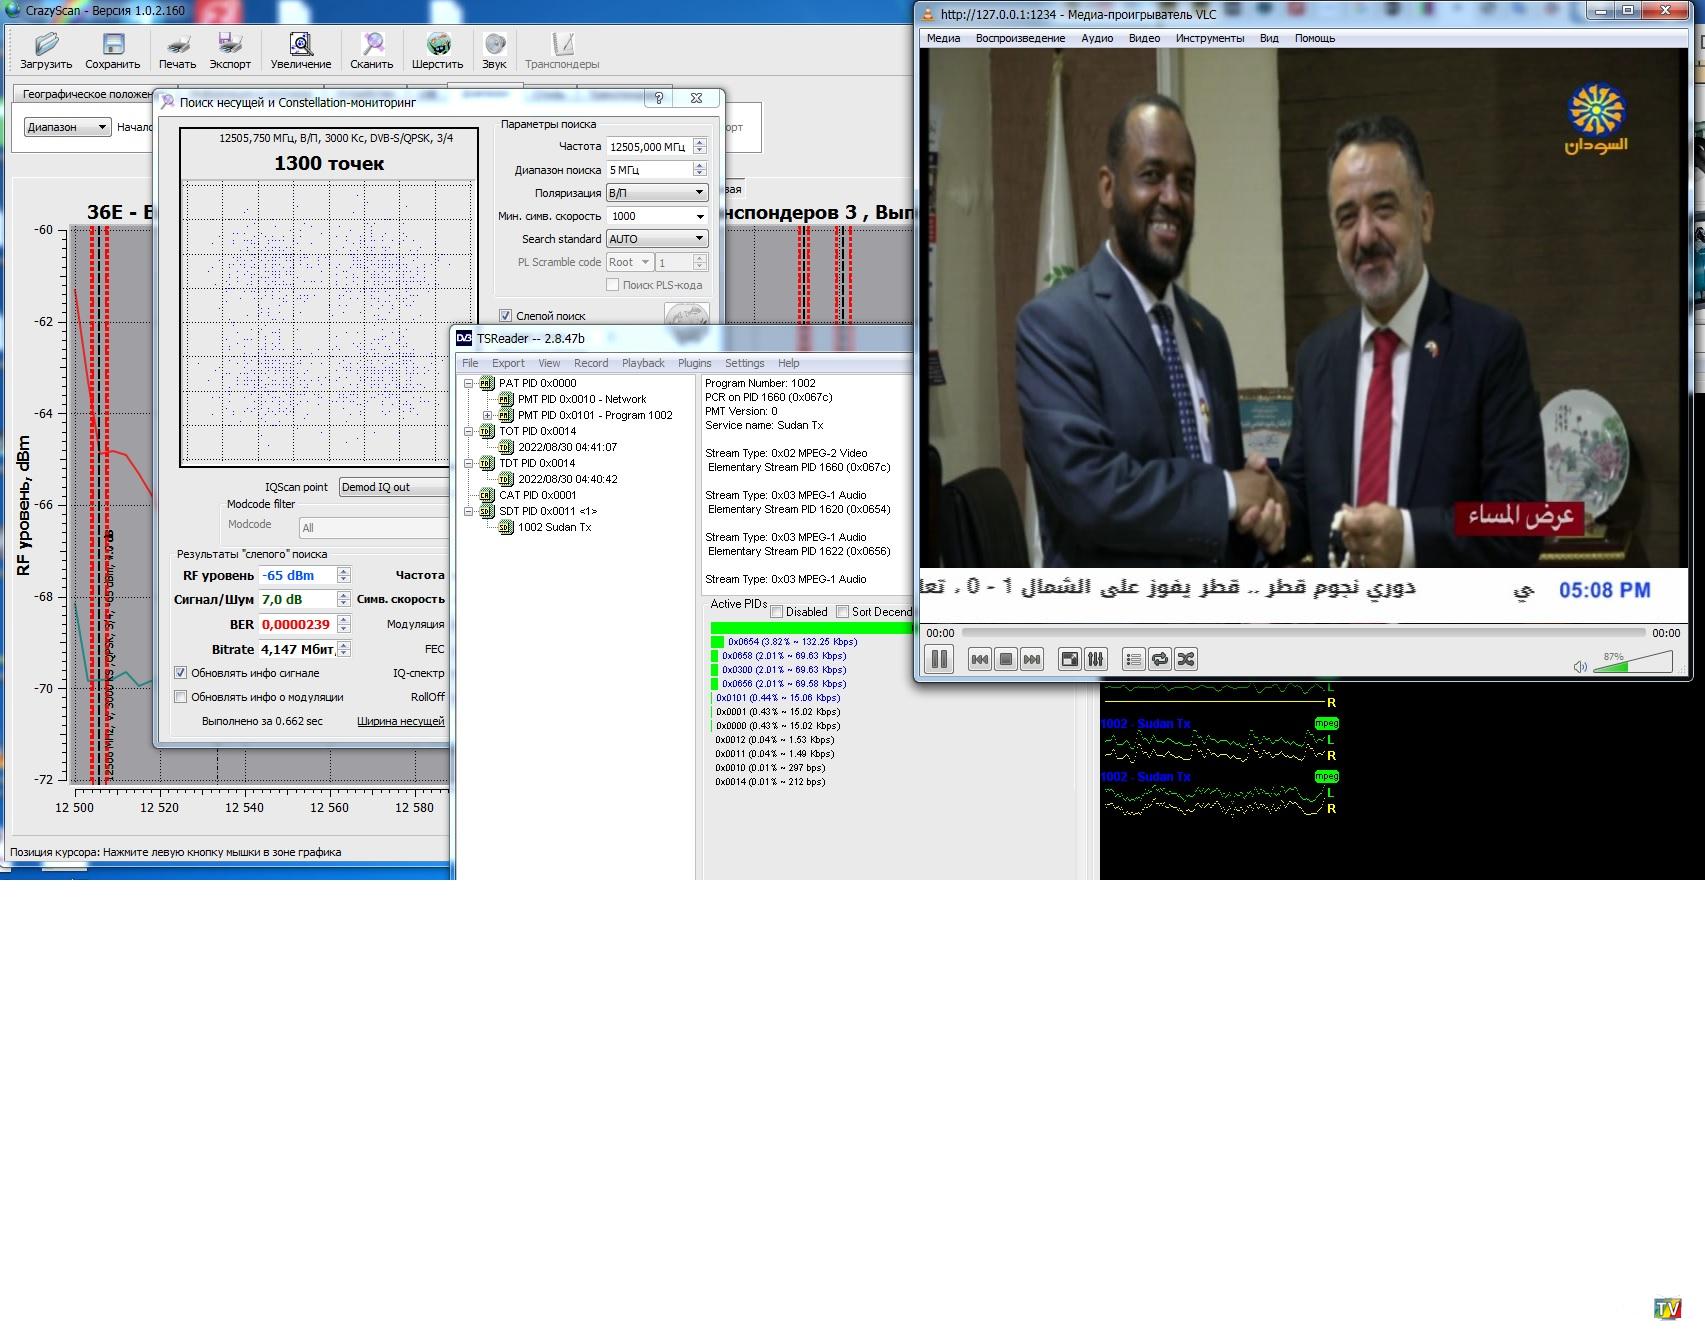Viewport: 1705px width, 1333px height.
Task: Toggle VLC fullscreen video button
Action: tap(1069, 659)
